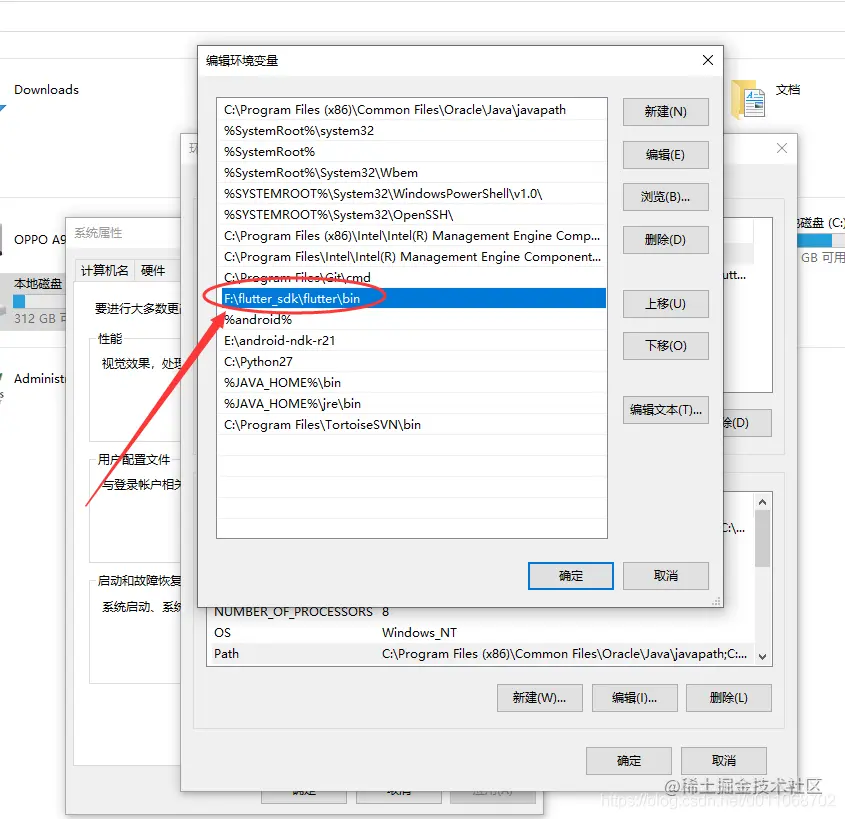Viewport: 845px width, 819px height.
Task: Select the %android% entry
Action: [x=412, y=320]
